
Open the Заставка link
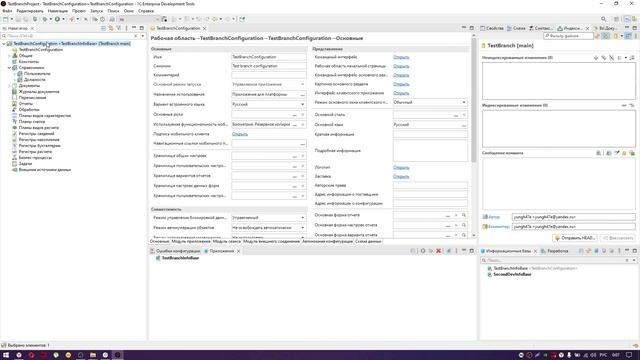[x=401, y=177]
